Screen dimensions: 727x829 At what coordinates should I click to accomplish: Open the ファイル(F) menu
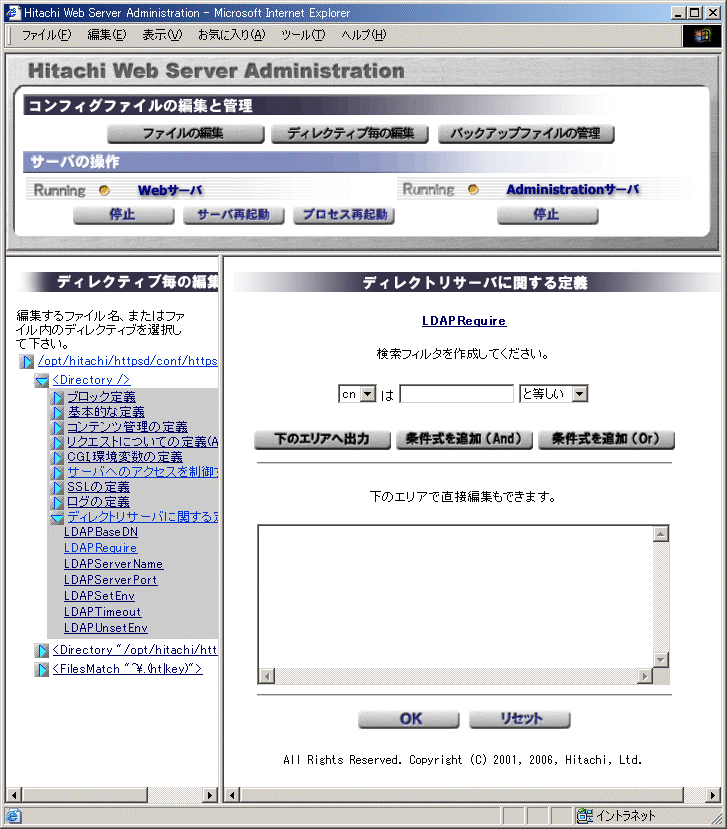[46, 35]
